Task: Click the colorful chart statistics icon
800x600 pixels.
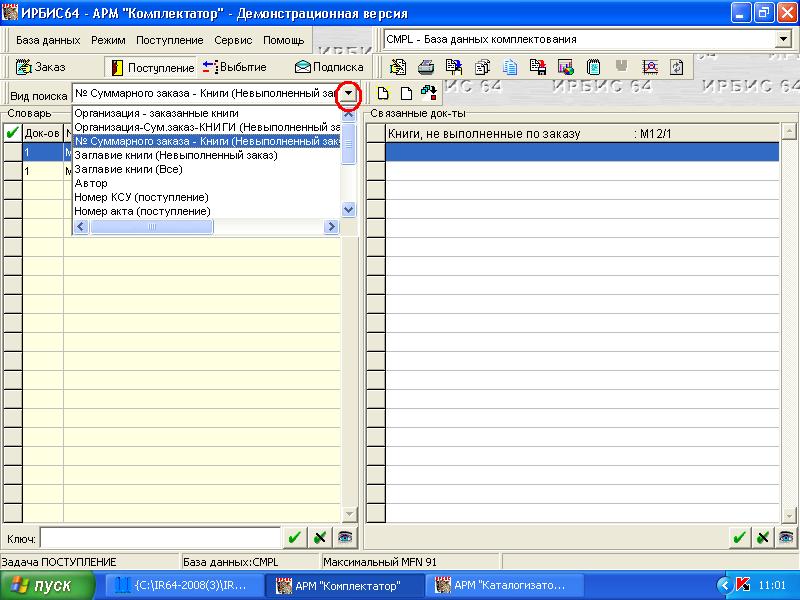Action: coord(566,67)
